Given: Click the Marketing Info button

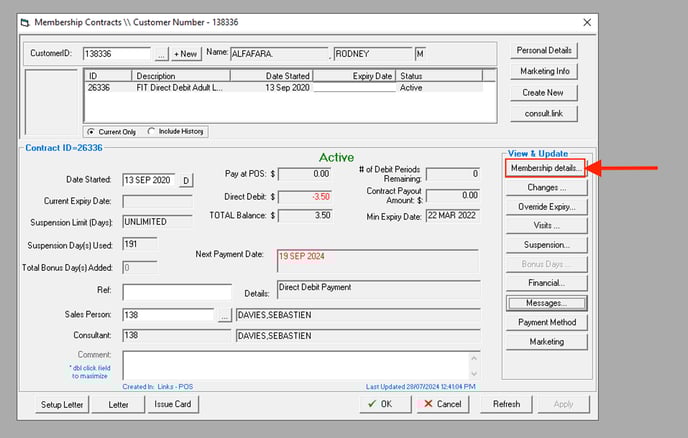Looking at the screenshot, I should [x=544, y=71].
